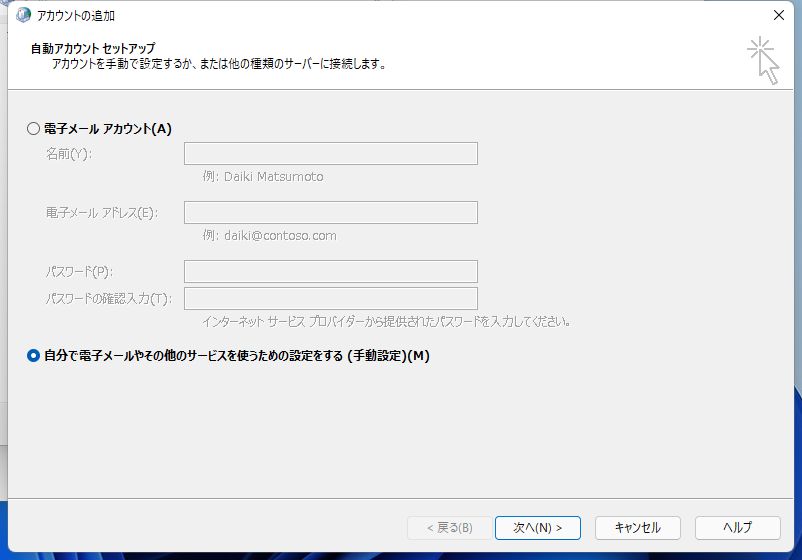Click the globe icon in the title bar

pos(23,15)
